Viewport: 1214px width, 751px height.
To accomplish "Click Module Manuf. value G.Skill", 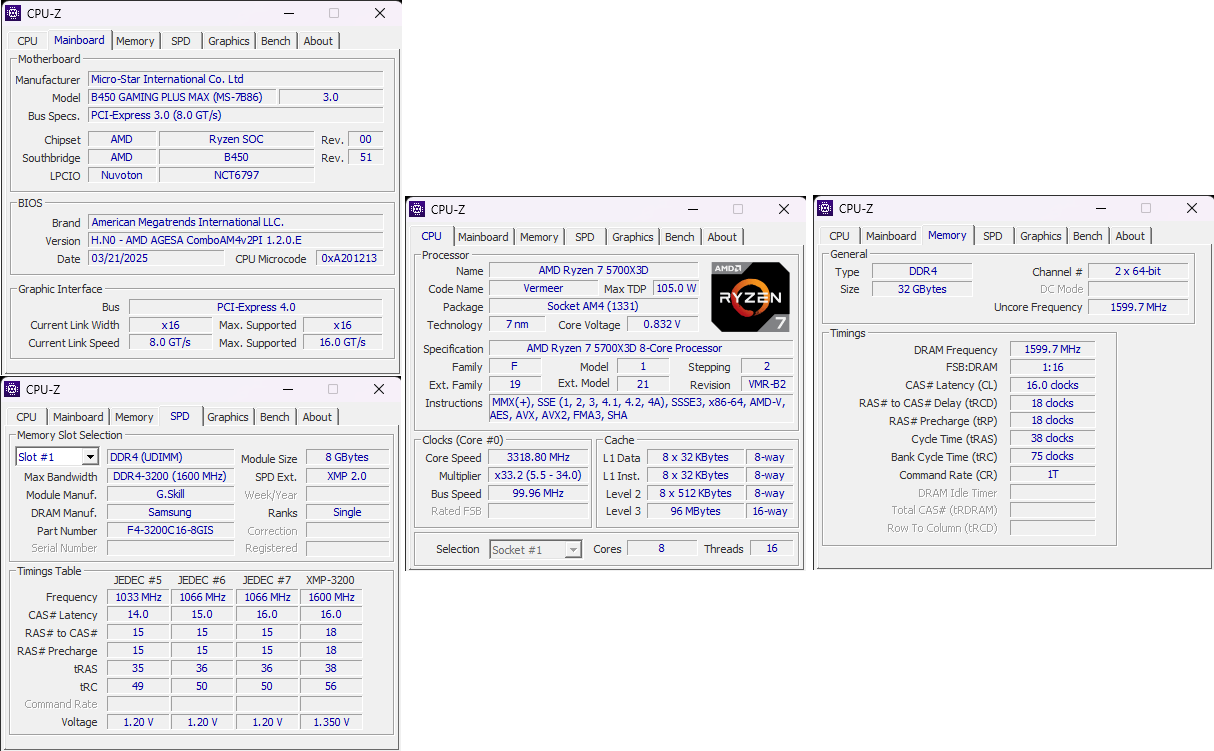I will pos(170,494).
